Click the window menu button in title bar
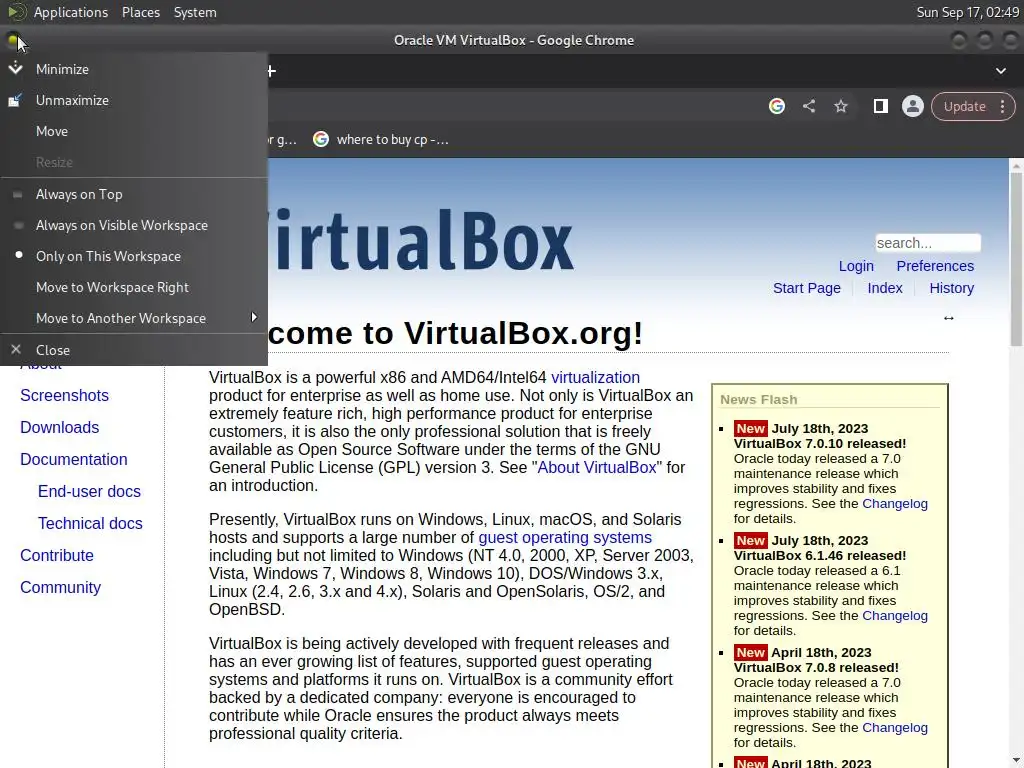The width and height of the screenshot is (1024, 768). pyautogui.click(x=13, y=40)
